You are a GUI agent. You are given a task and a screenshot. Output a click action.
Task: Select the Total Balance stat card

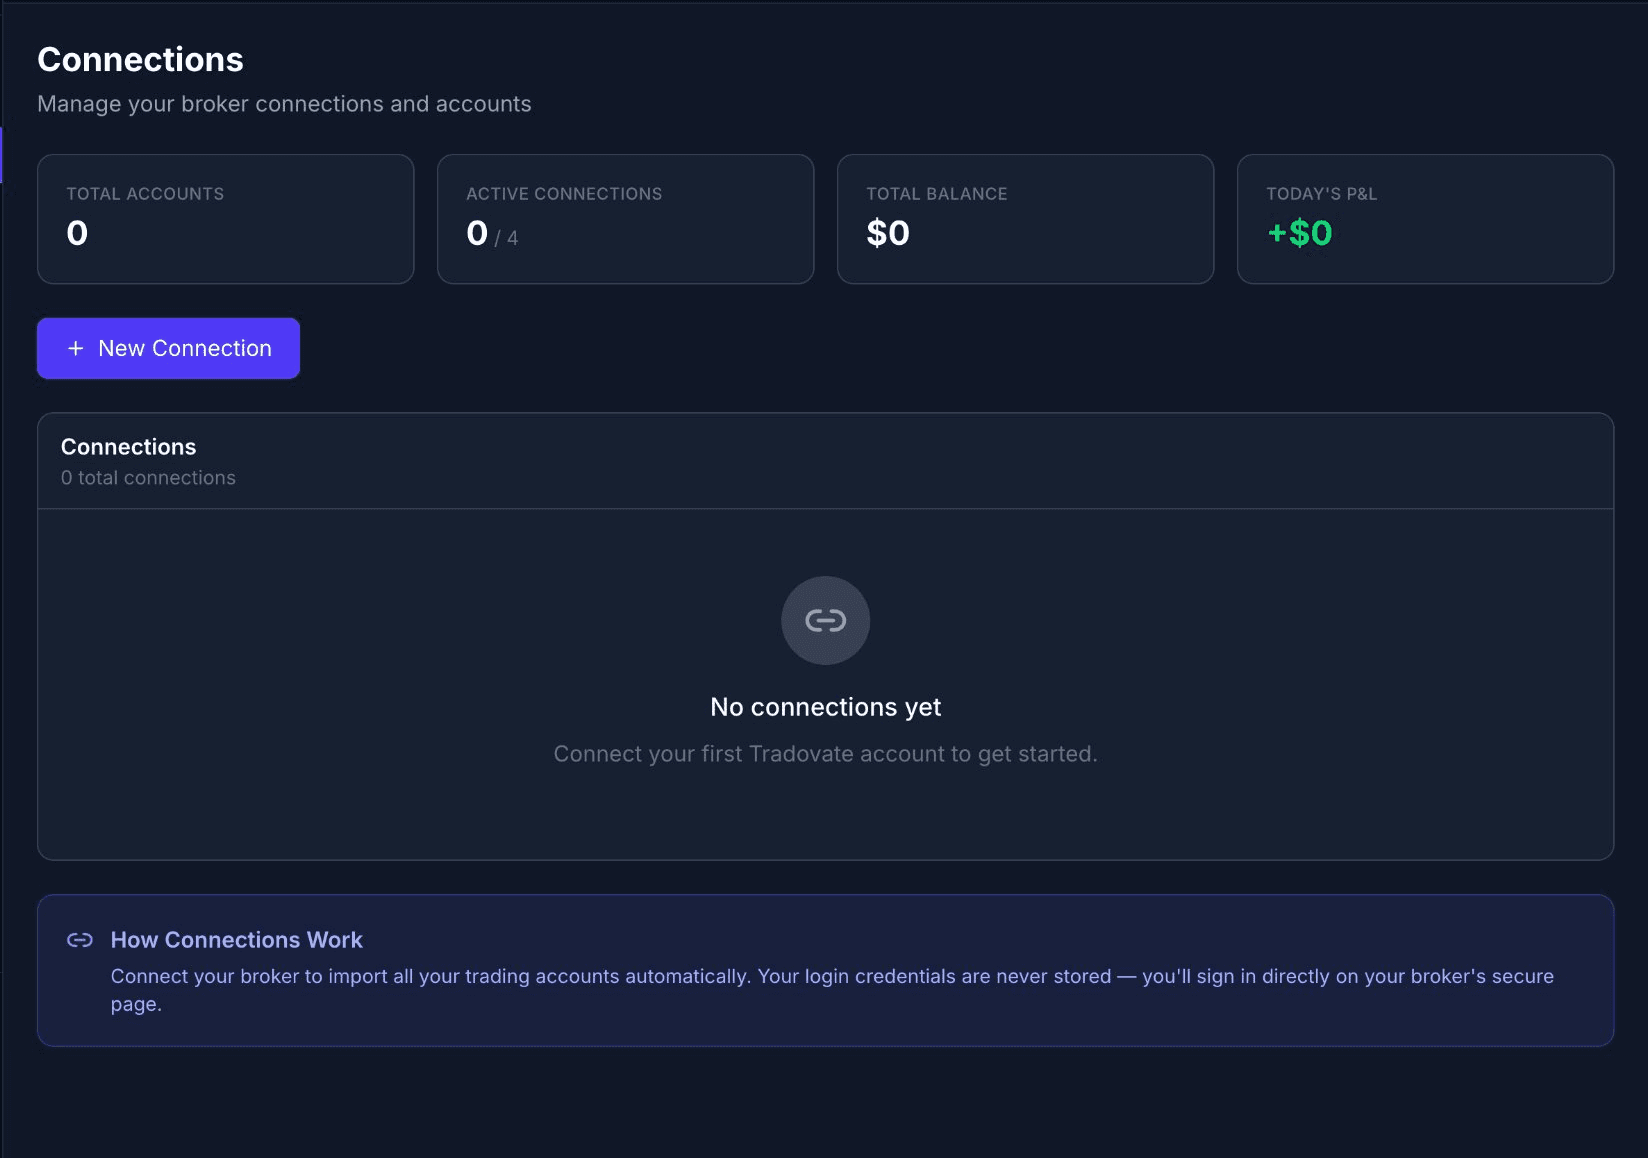pos(1025,218)
